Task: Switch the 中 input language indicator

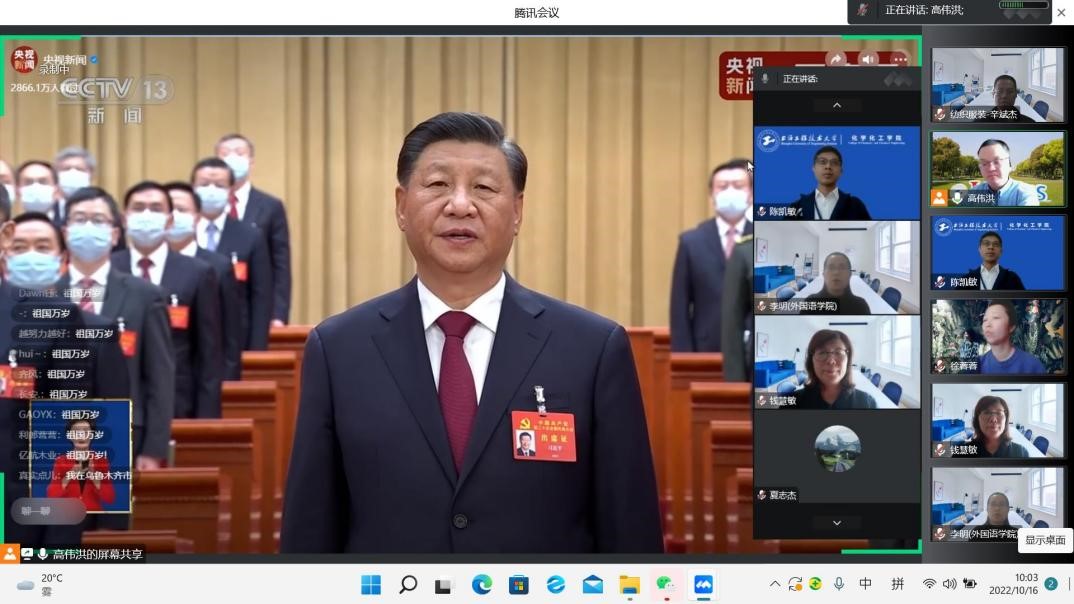Action: 866,584
